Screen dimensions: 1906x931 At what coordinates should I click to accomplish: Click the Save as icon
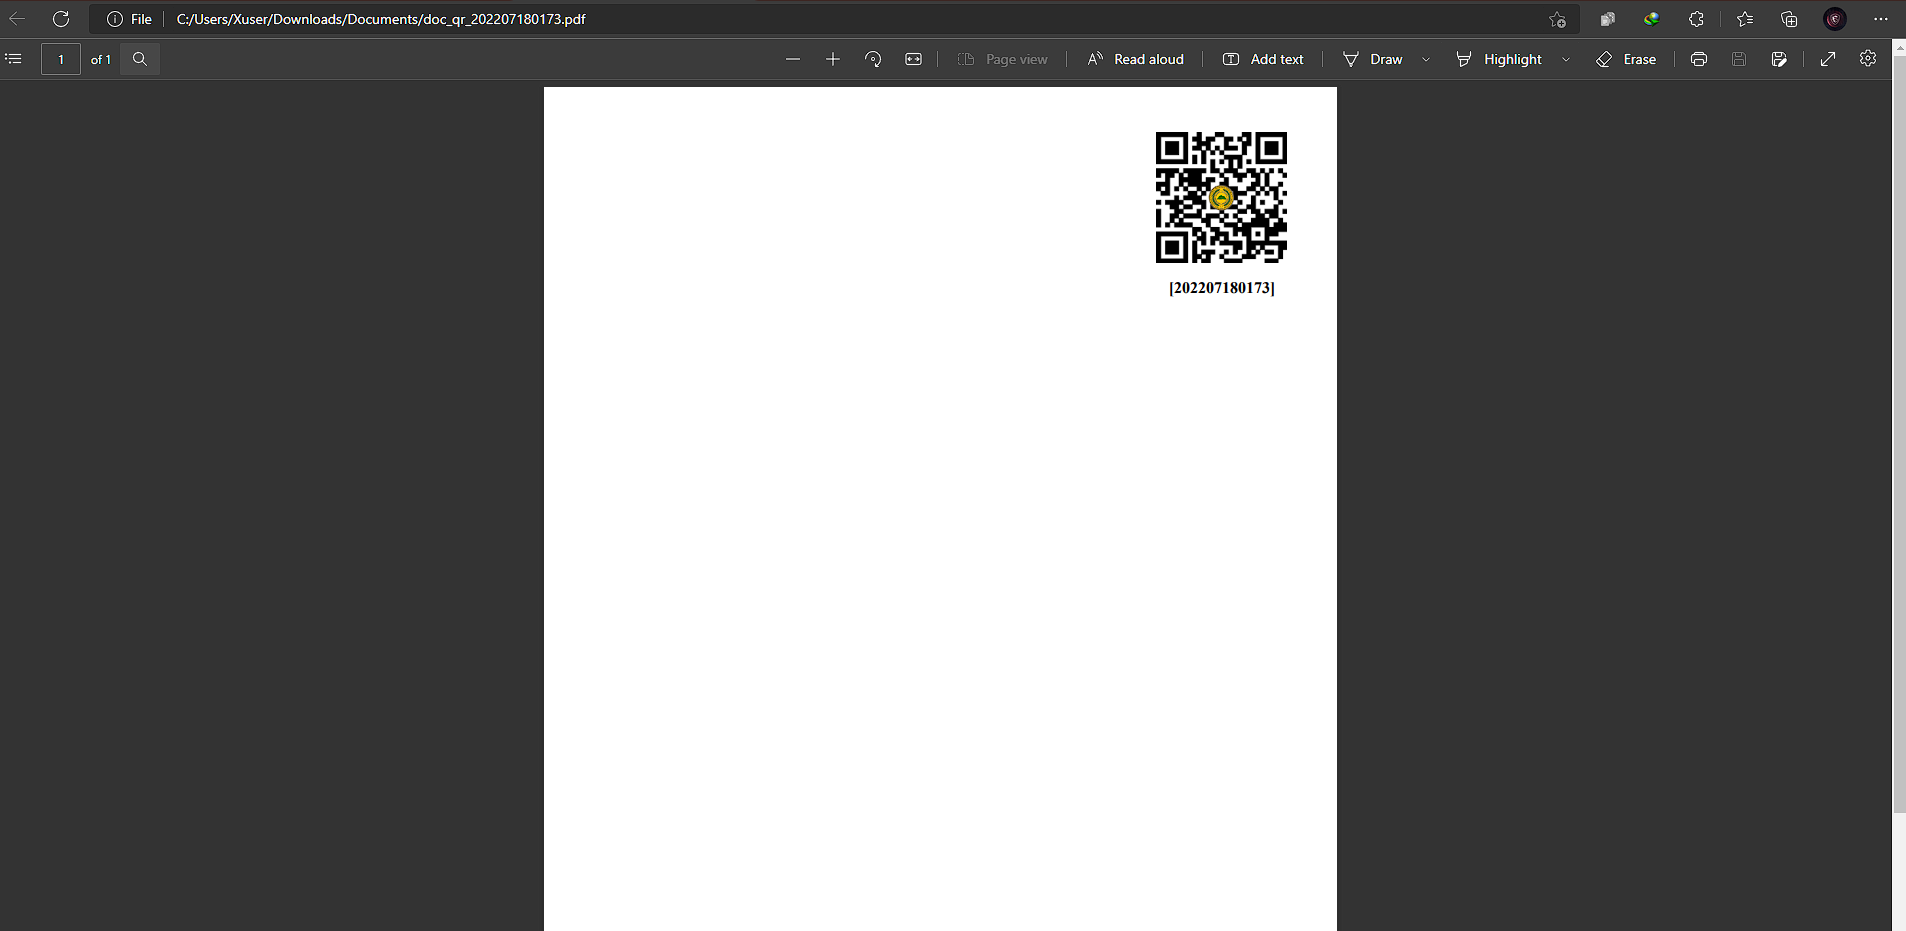[x=1779, y=59]
